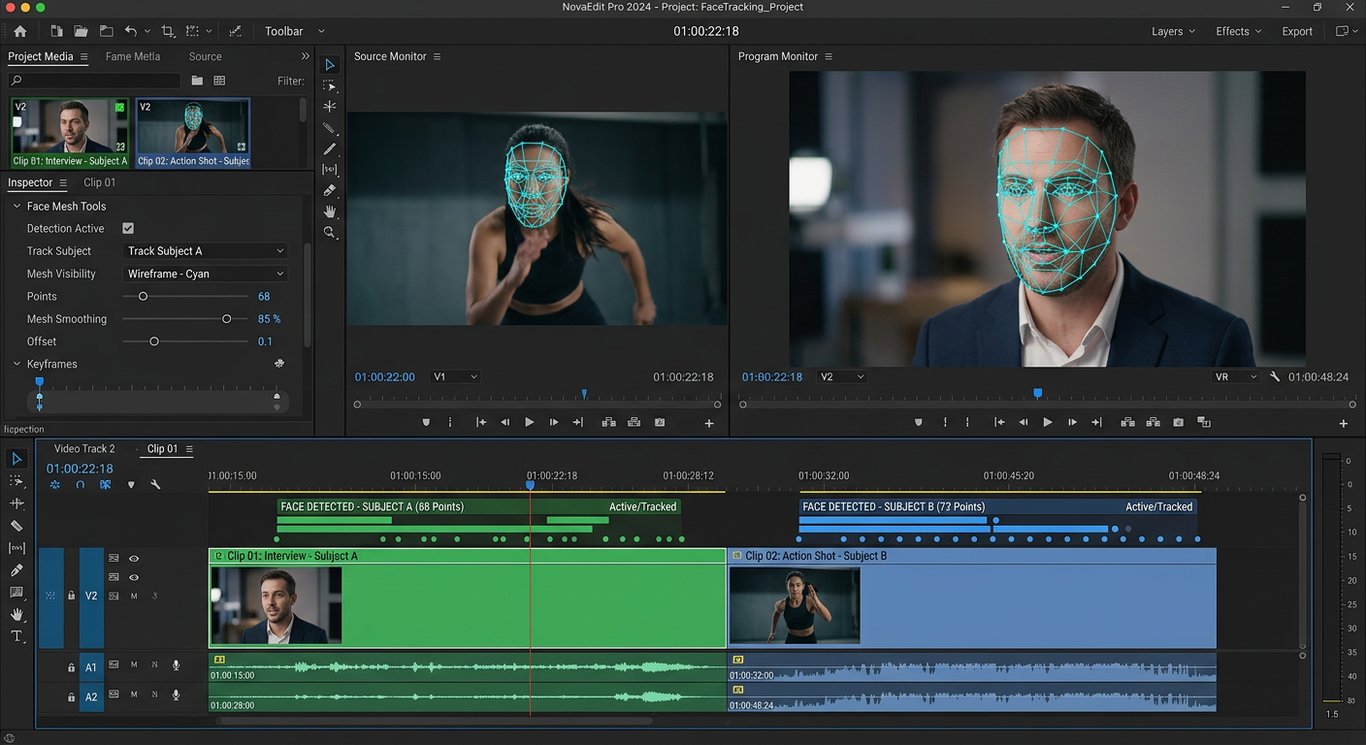
Task: Open the Mesh Visibility dropdown
Action: pos(206,274)
